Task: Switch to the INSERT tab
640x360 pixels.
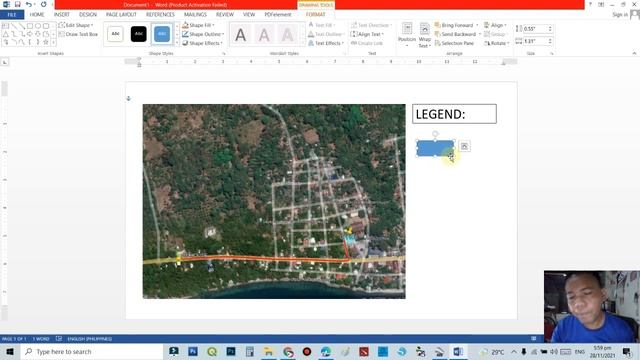Action: click(62, 15)
